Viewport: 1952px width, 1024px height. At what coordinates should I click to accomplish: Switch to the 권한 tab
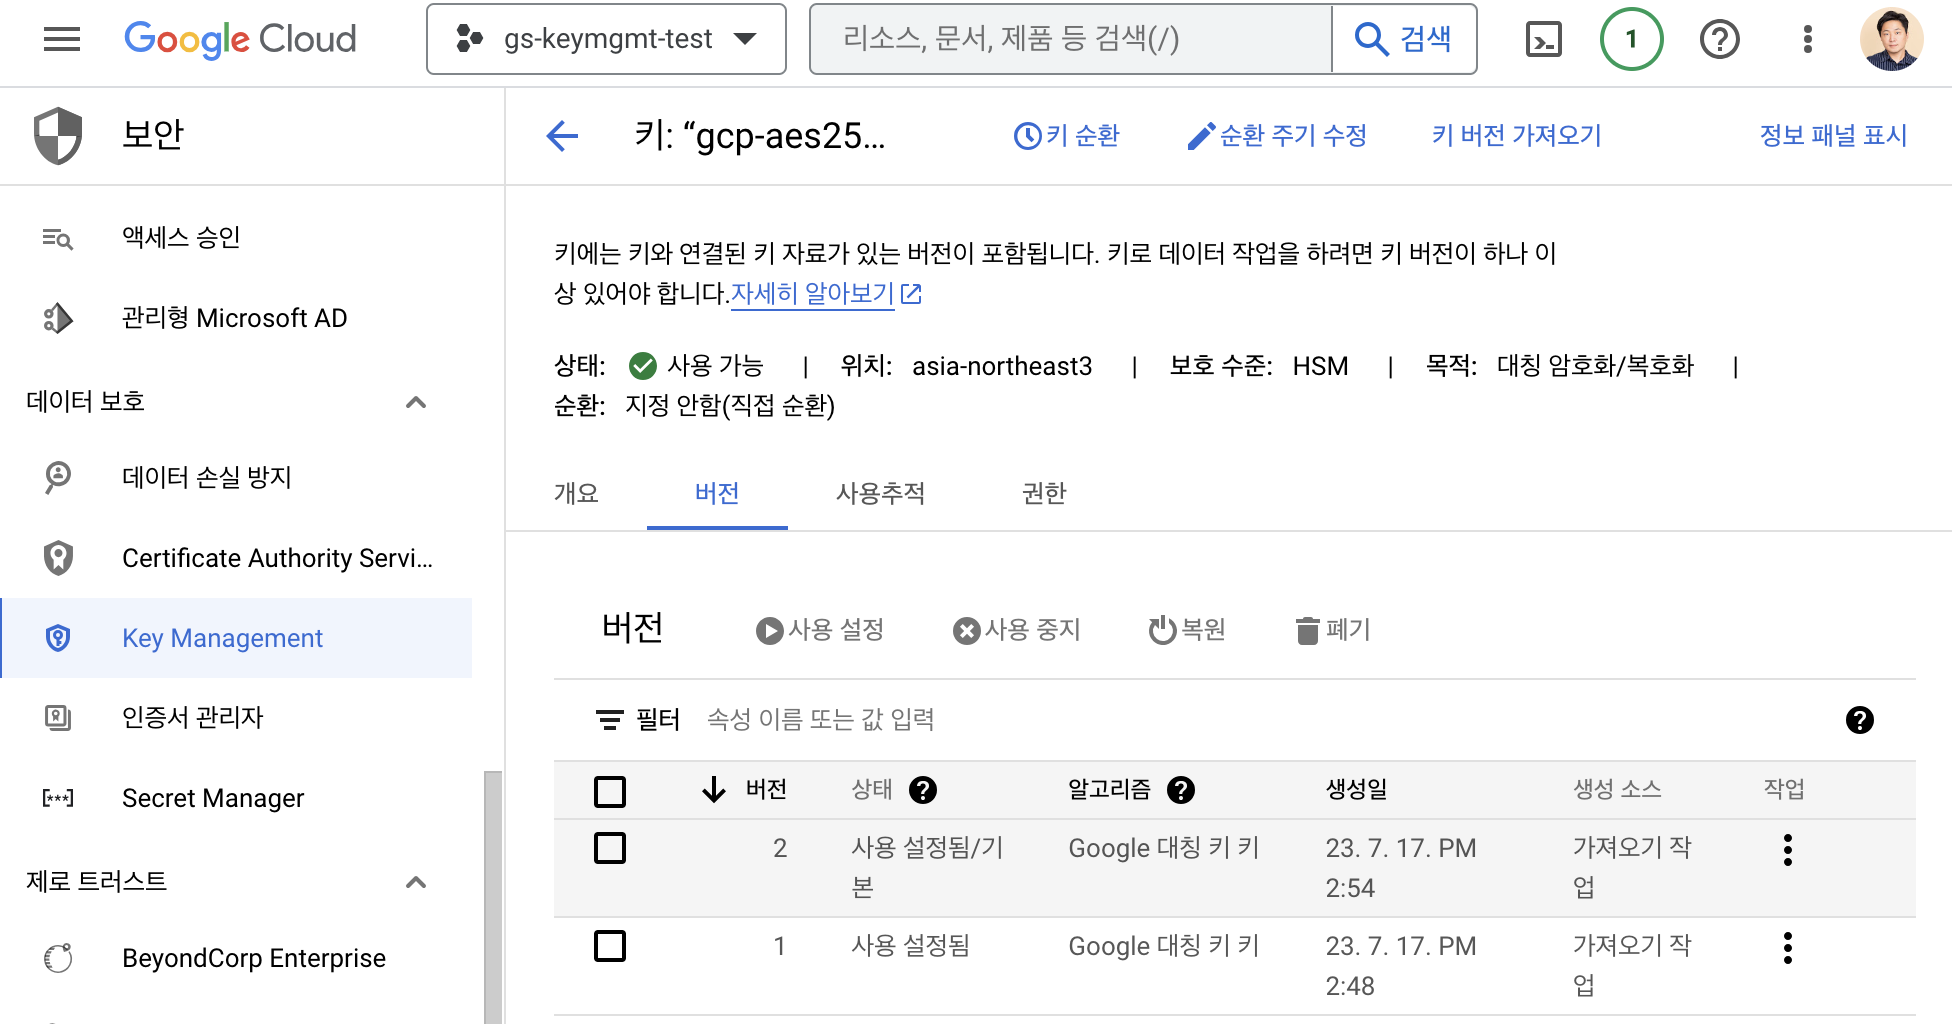point(1044,494)
